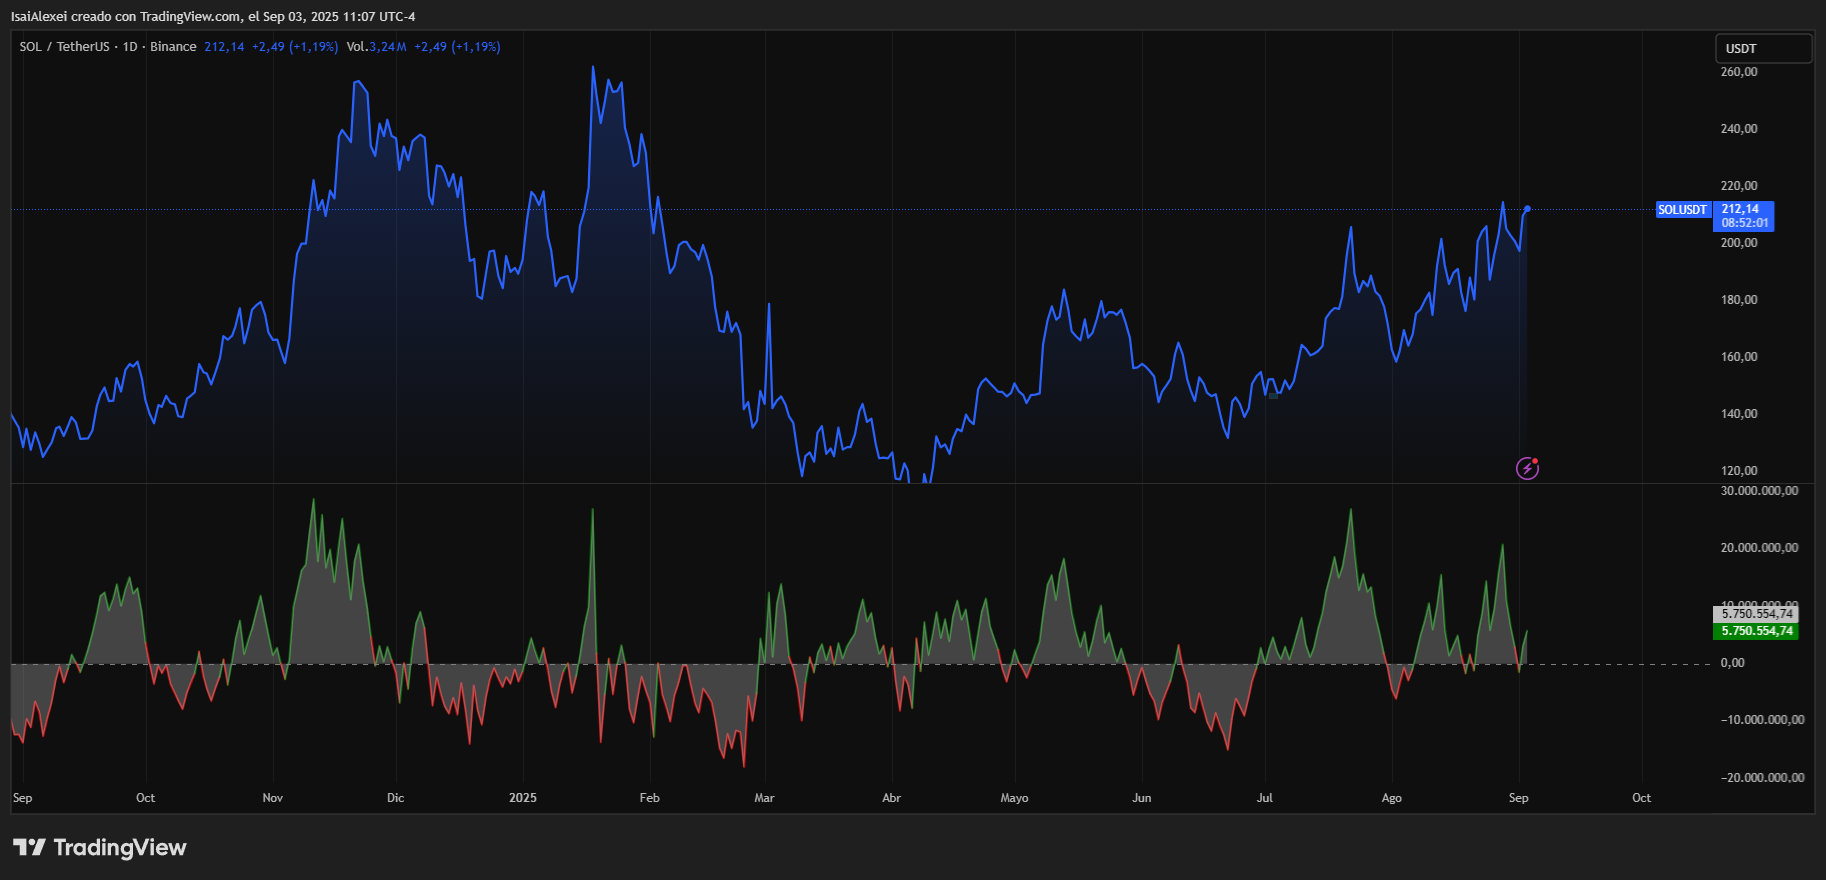1826x880 pixels.
Task: Click the SOL / TetherUS symbol title
Action: click(64, 47)
